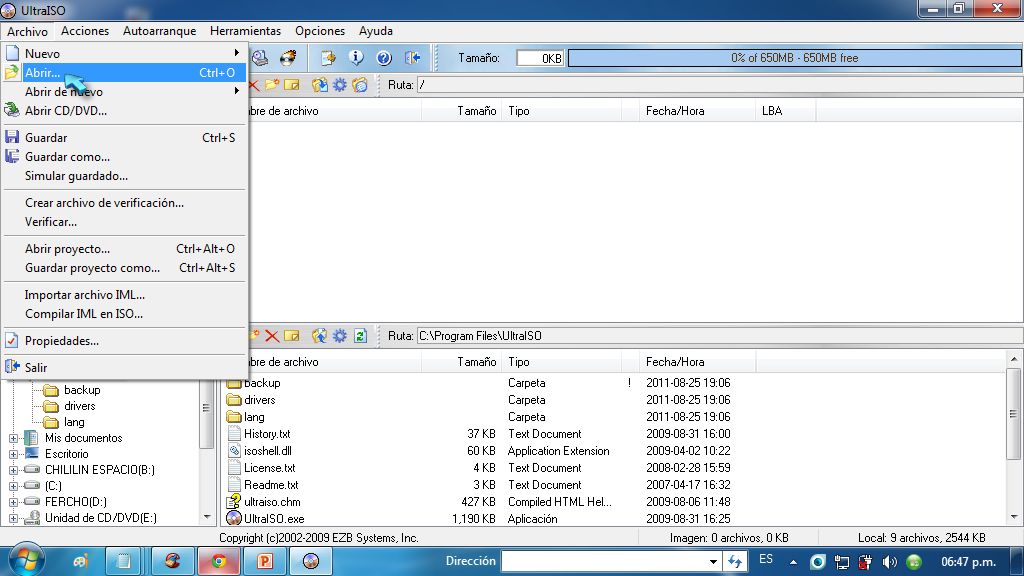Click the Chrome icon in the taskbar
This screenshot has width=1024, height=576.
point(219,561)
